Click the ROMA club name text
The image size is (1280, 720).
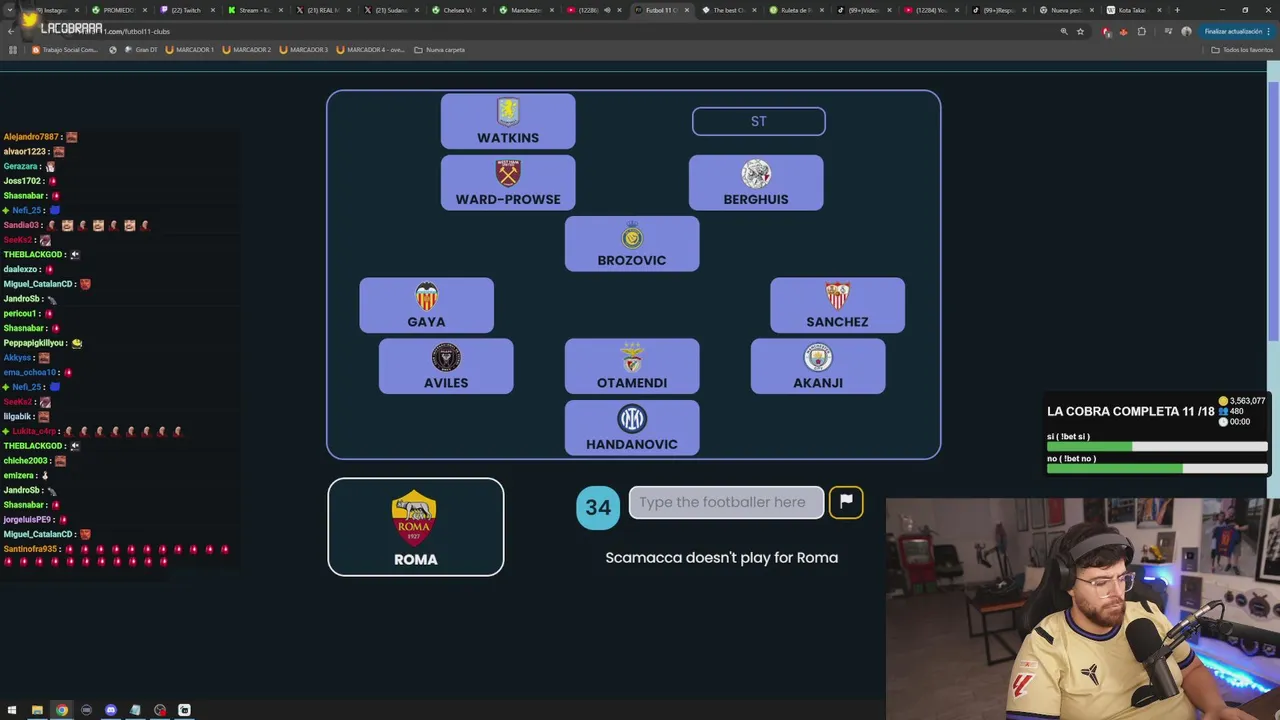tap(416, 560)
